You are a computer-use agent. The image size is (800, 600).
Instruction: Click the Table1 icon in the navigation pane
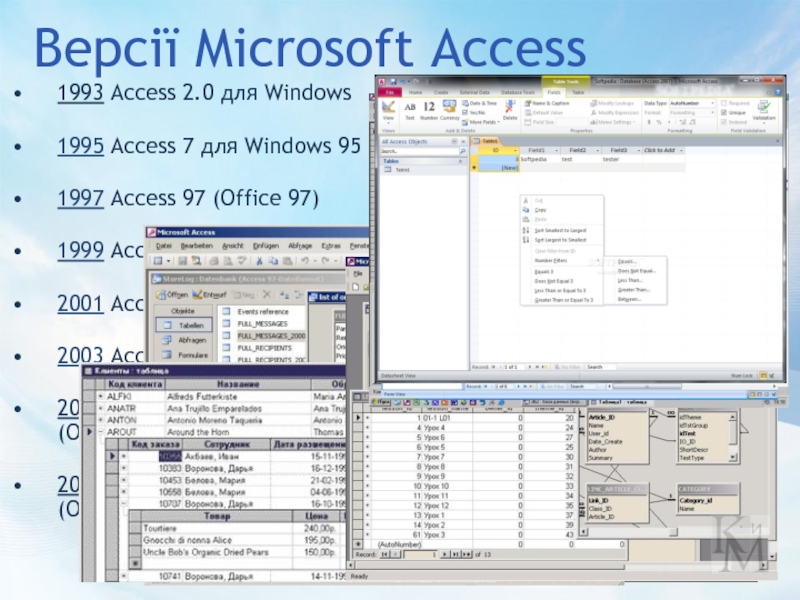[388, 170]
